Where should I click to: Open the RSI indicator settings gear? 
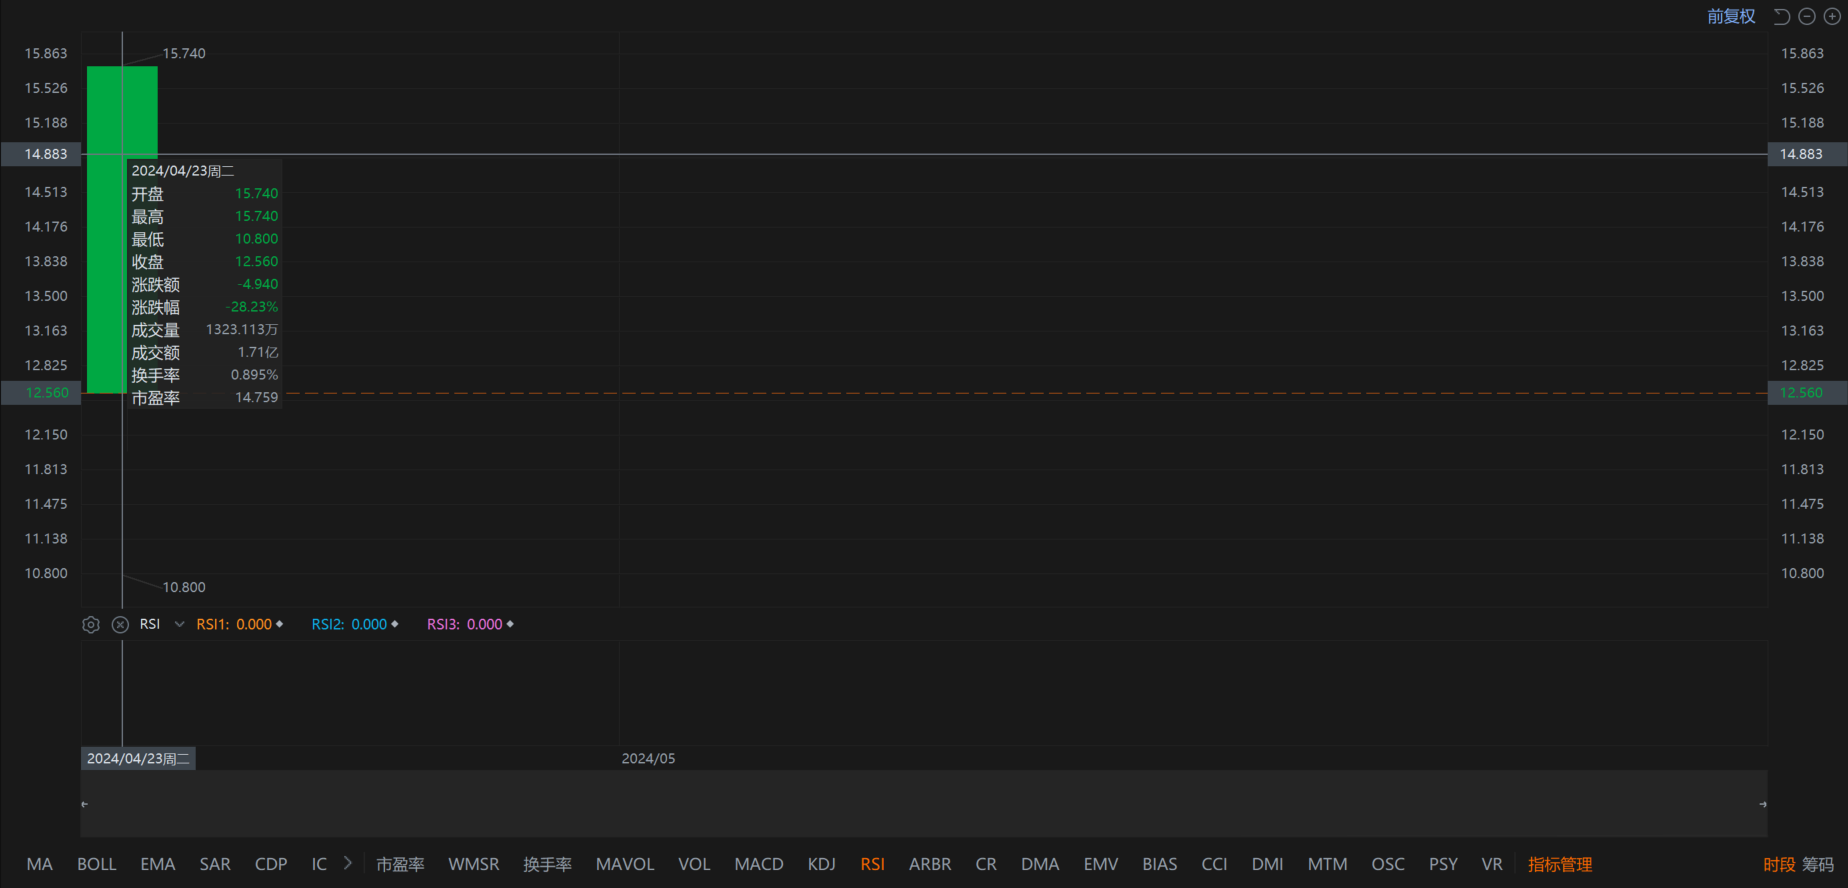coord(91,625)
